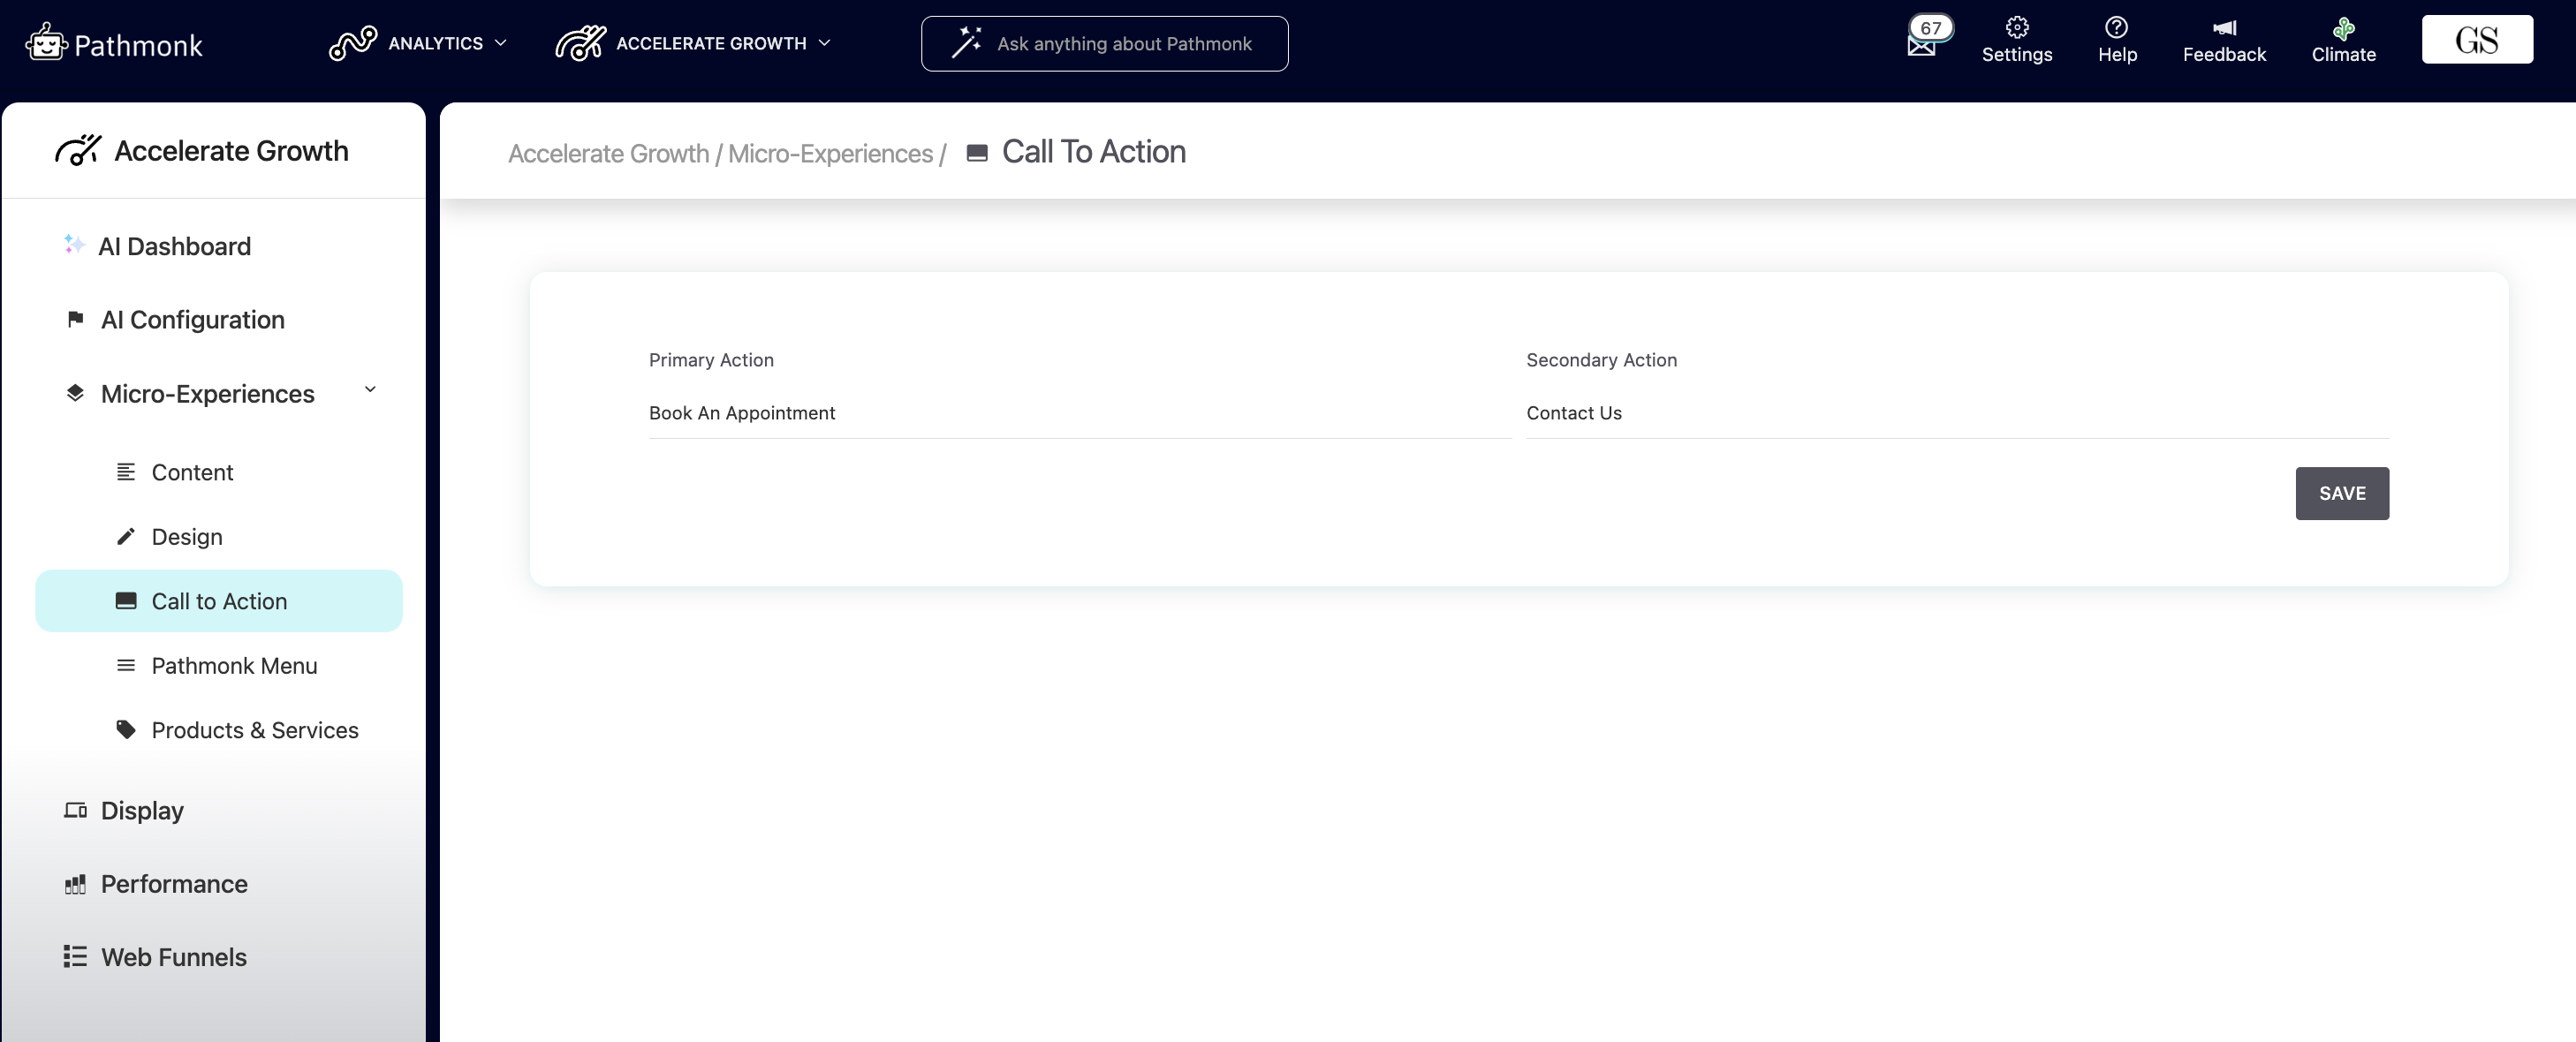Open Products & Services submenu item

click(x=254, y=730)
